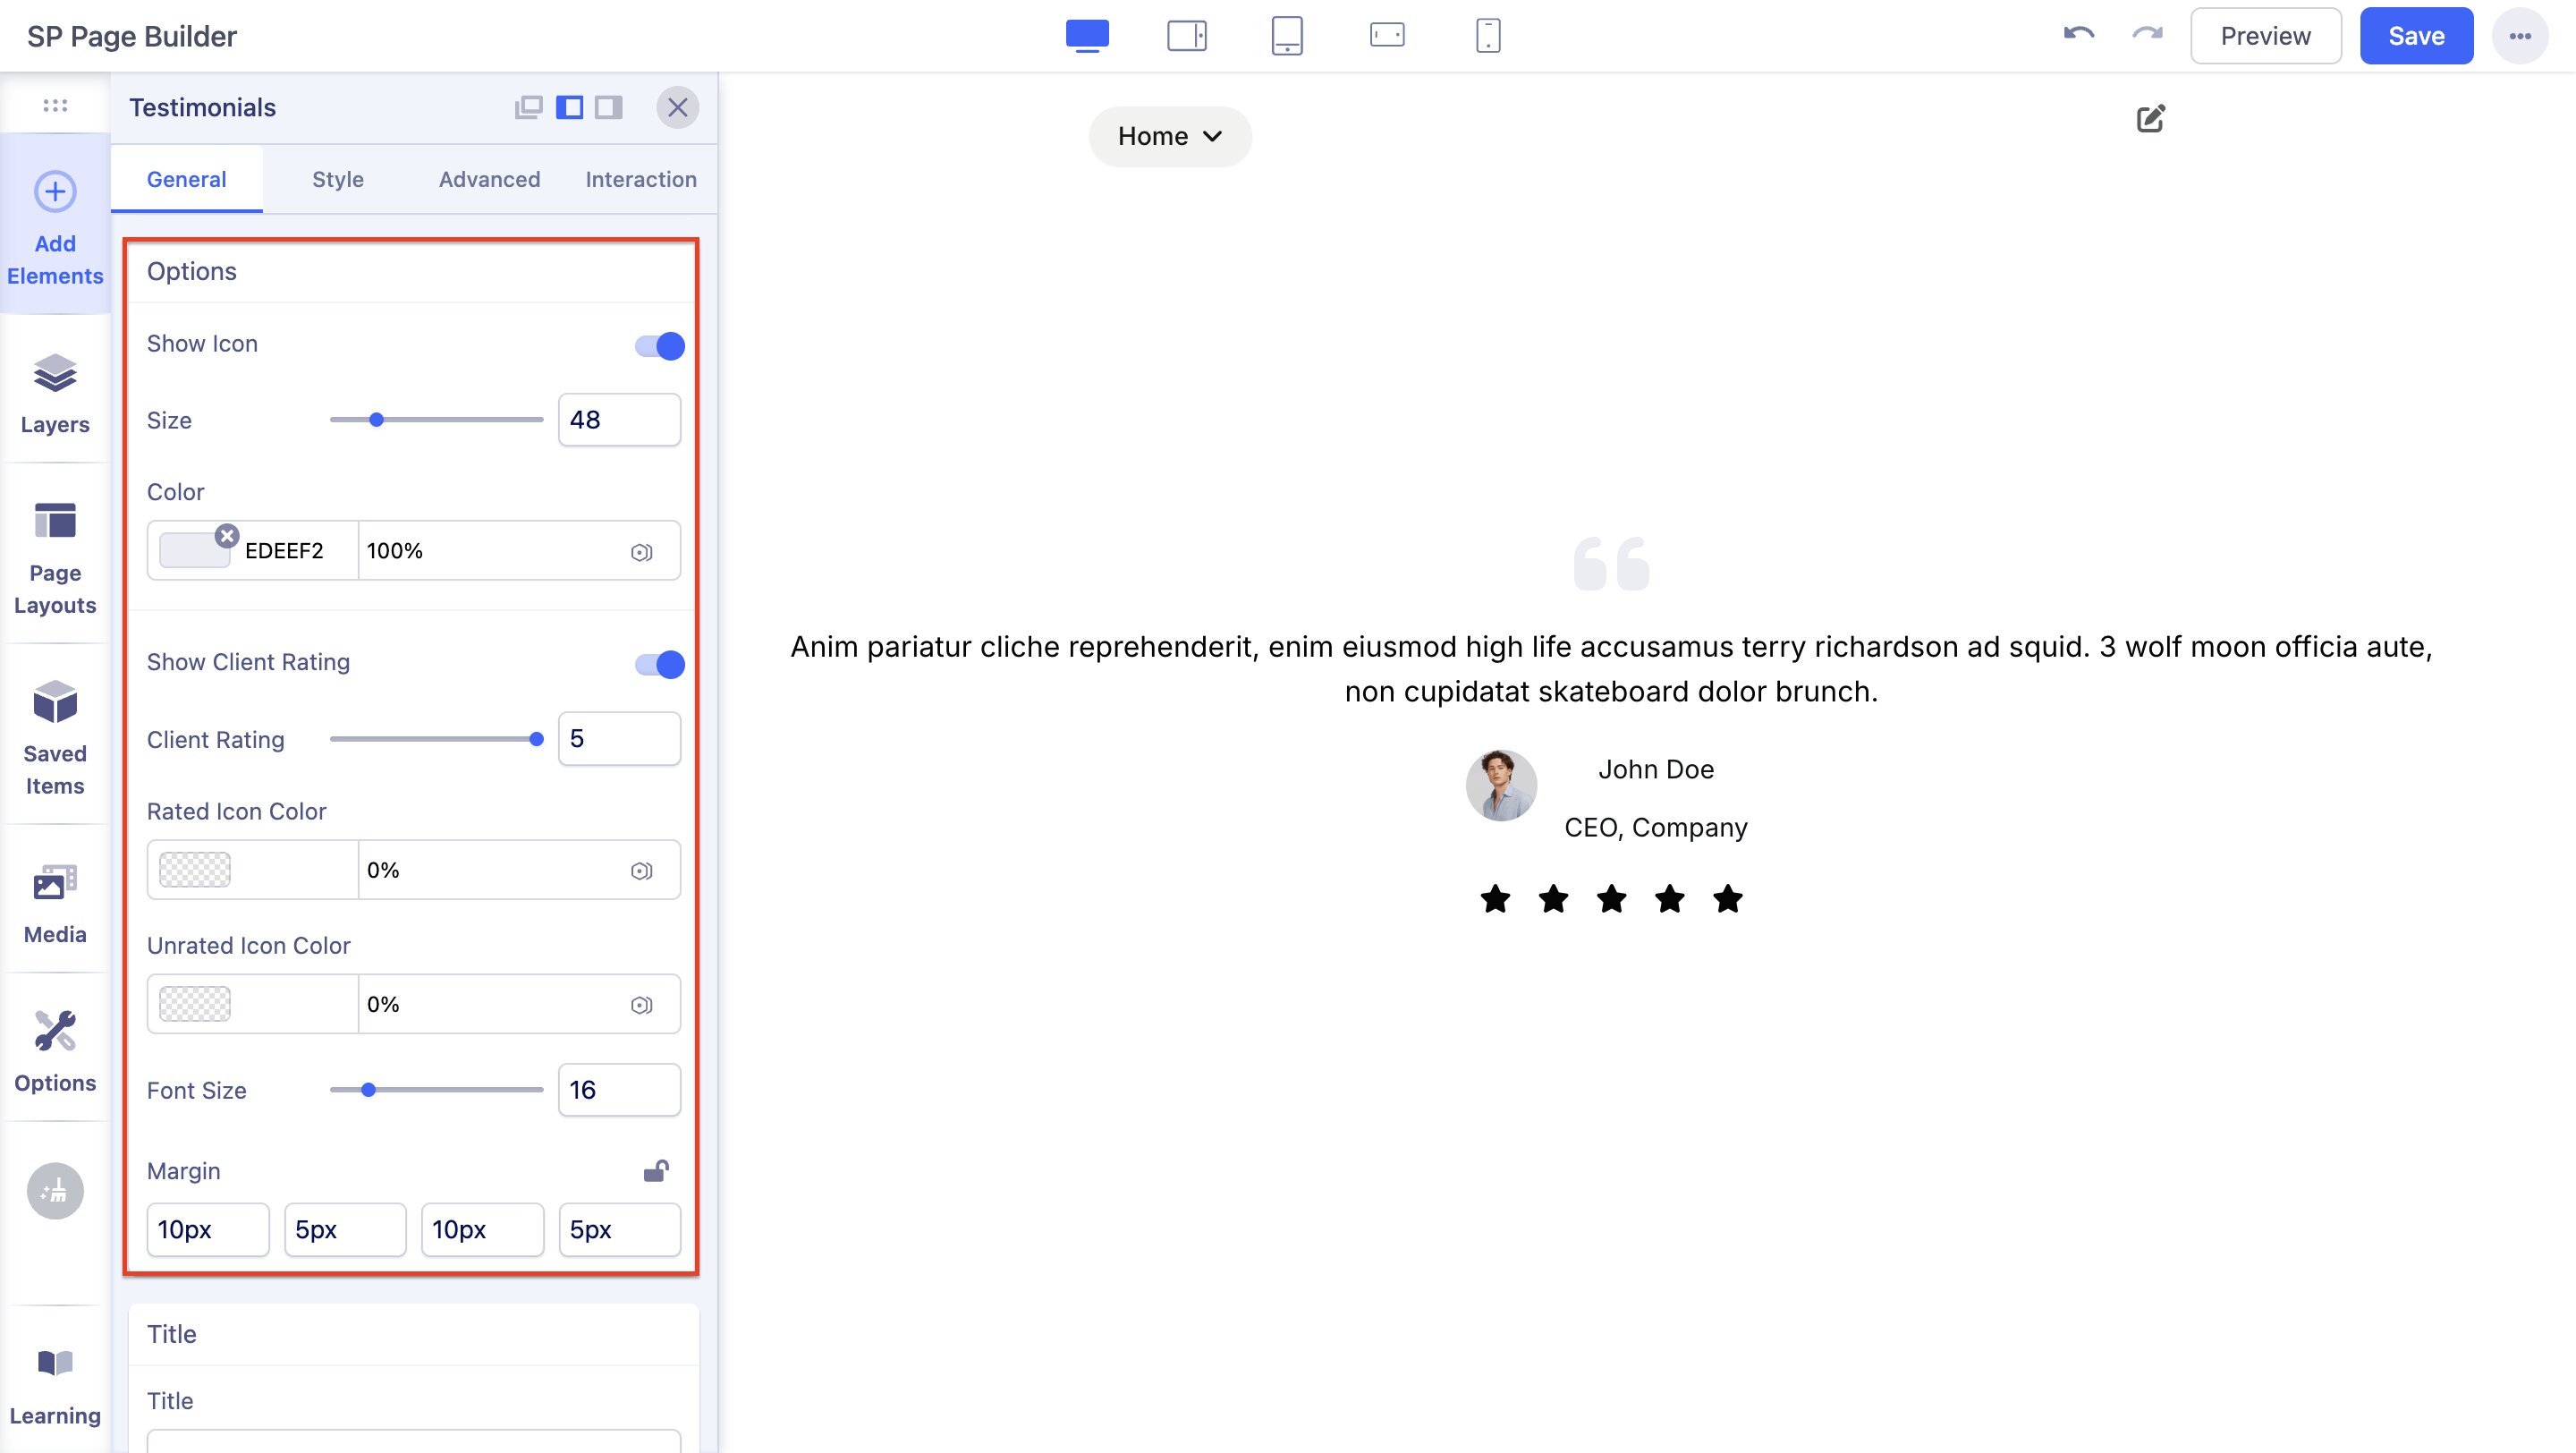Disable the Show Client Rating toggle
The height and width of the screenshot is (1453, 2576).
click(659, 664)
